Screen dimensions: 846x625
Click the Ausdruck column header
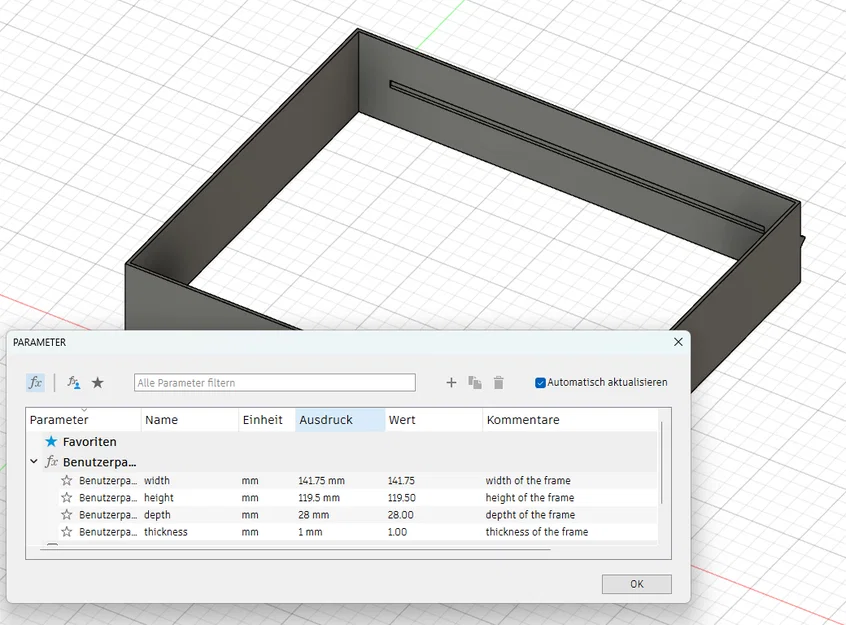pyautogui.click(x=340, y=420)
